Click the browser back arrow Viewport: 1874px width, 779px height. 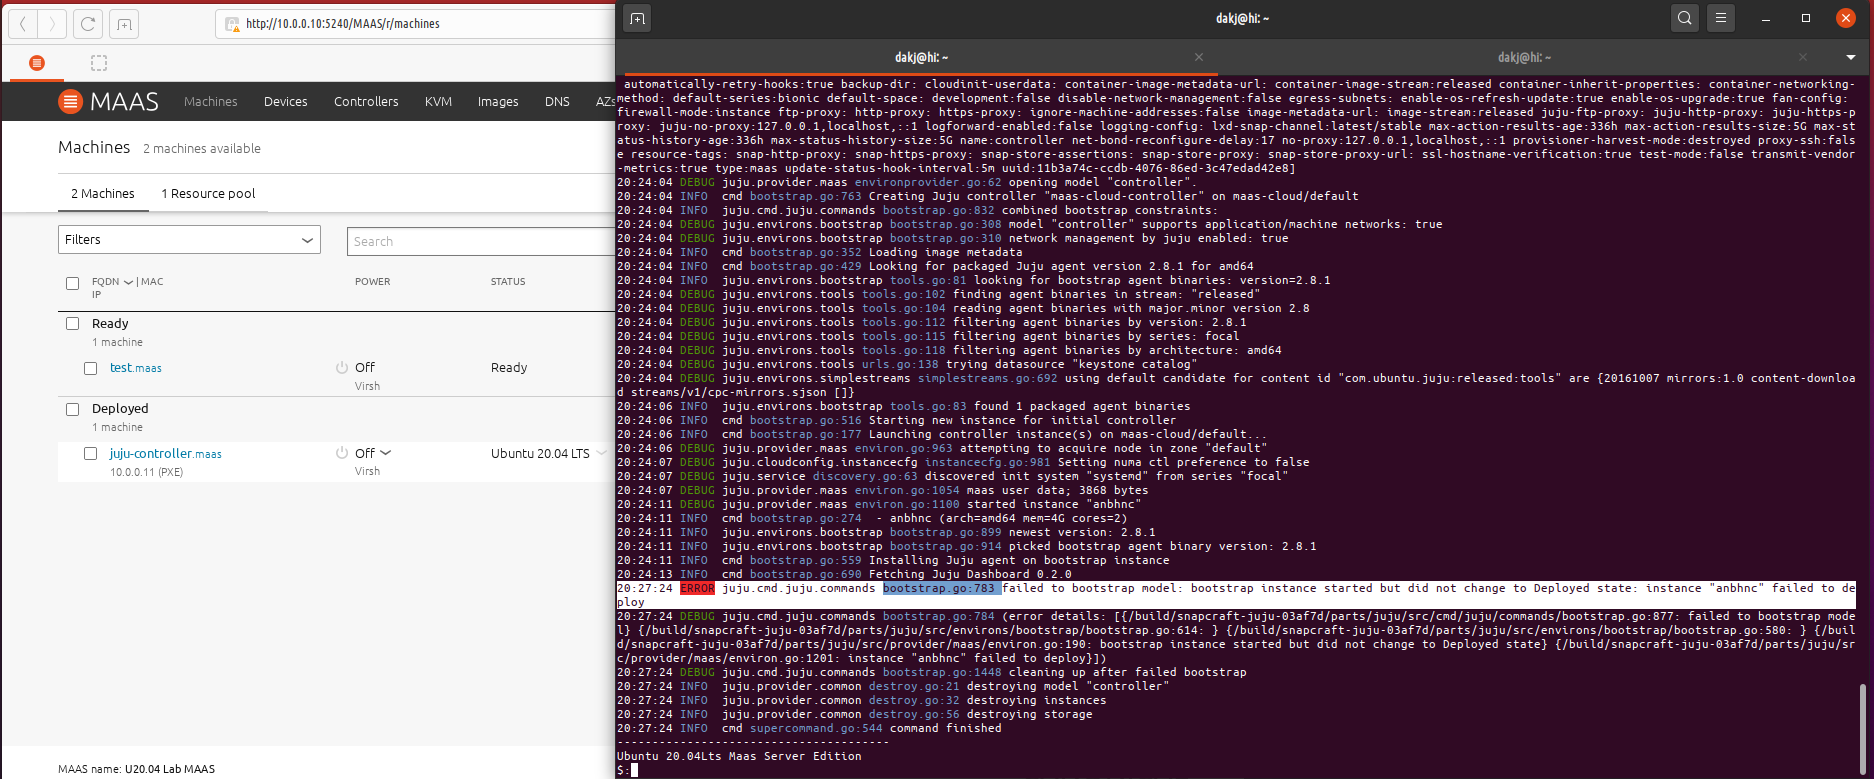pyautogui.click(x=23, y=23)
